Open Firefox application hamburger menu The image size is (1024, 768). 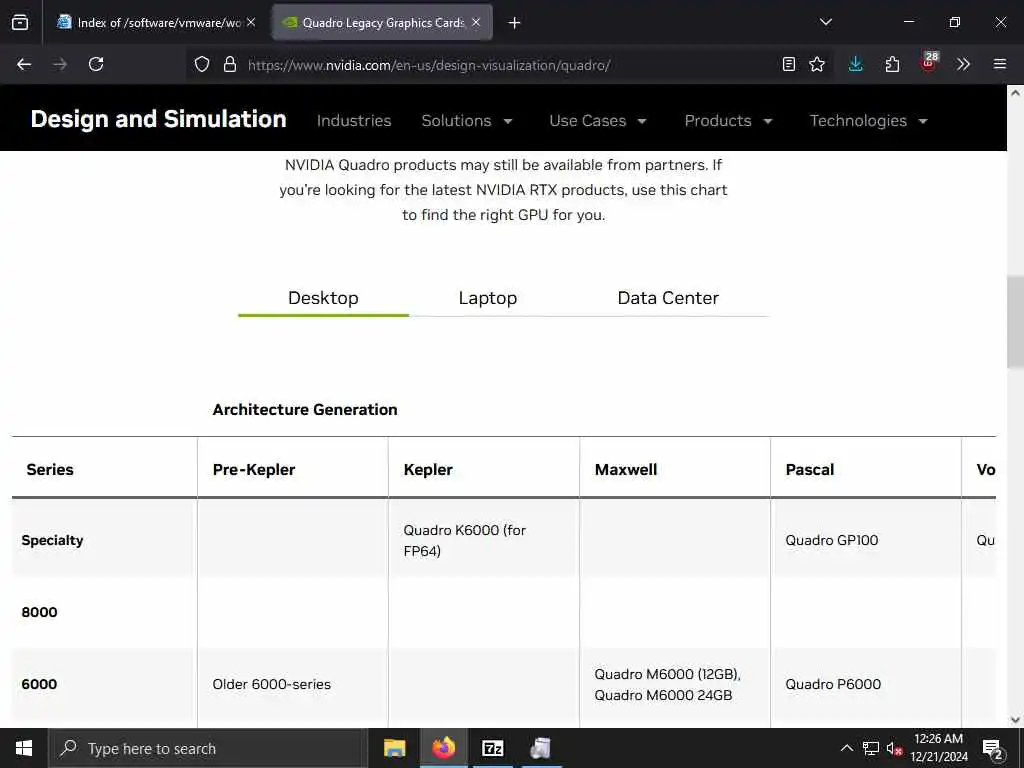coord(1000,64)
